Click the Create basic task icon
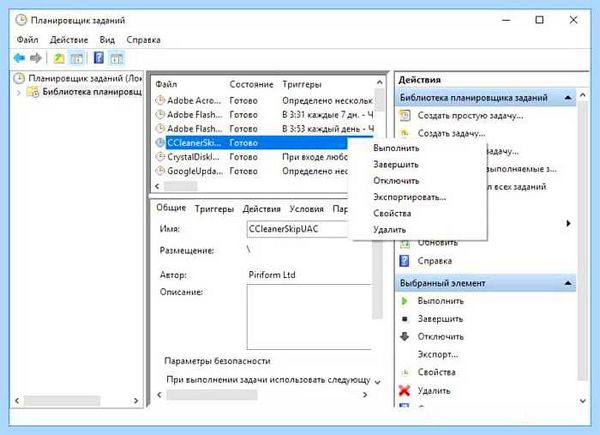 (x=405, y=115)
